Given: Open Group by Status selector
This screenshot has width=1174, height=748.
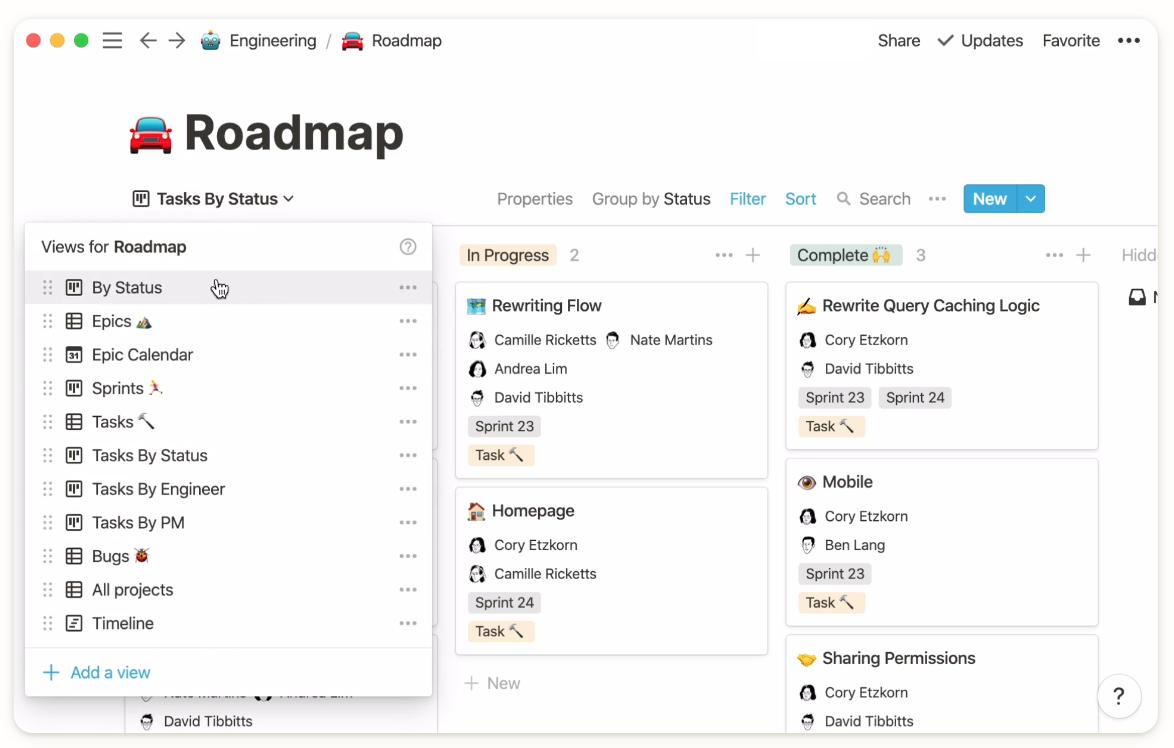Looking at the screenshot, I should coord(651,199).
